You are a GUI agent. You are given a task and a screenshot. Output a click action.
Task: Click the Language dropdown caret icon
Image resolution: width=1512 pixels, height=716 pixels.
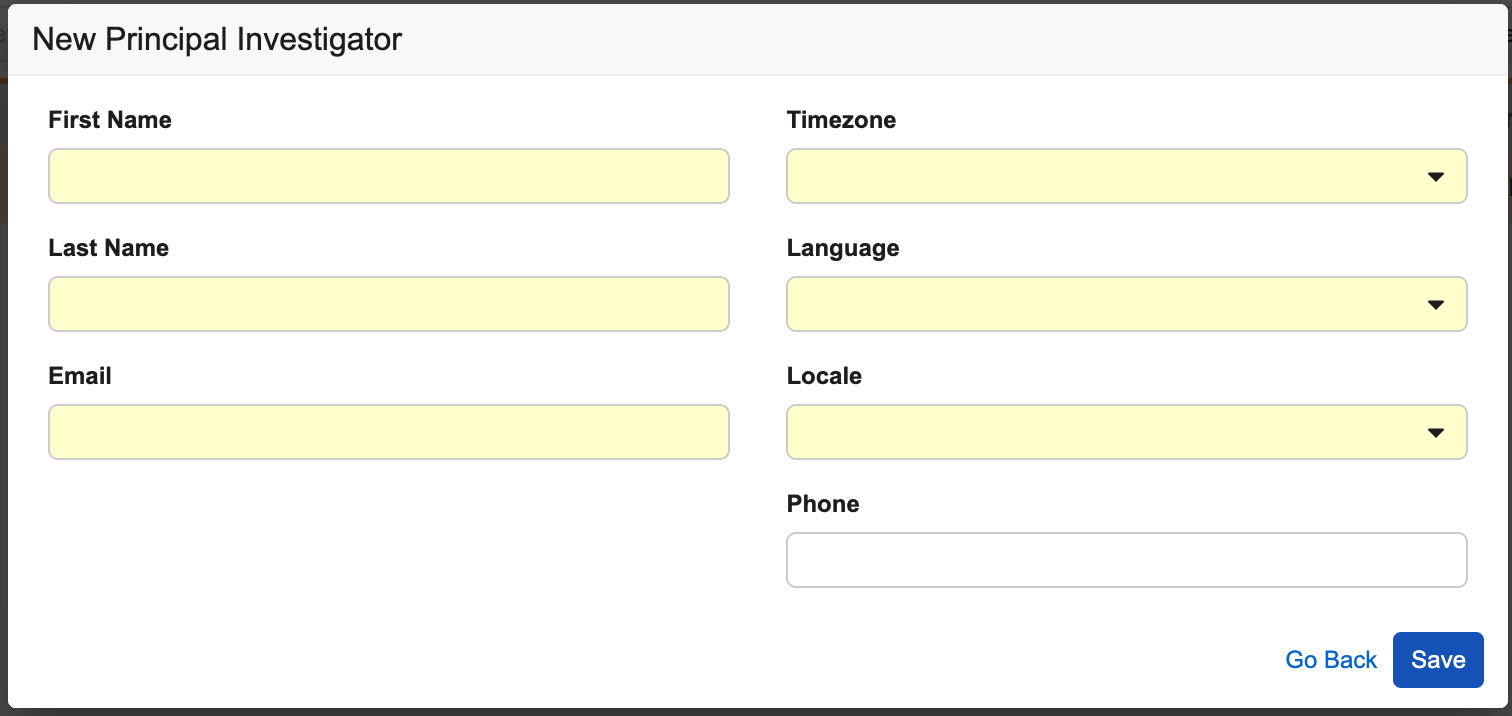coord(1436,305)
